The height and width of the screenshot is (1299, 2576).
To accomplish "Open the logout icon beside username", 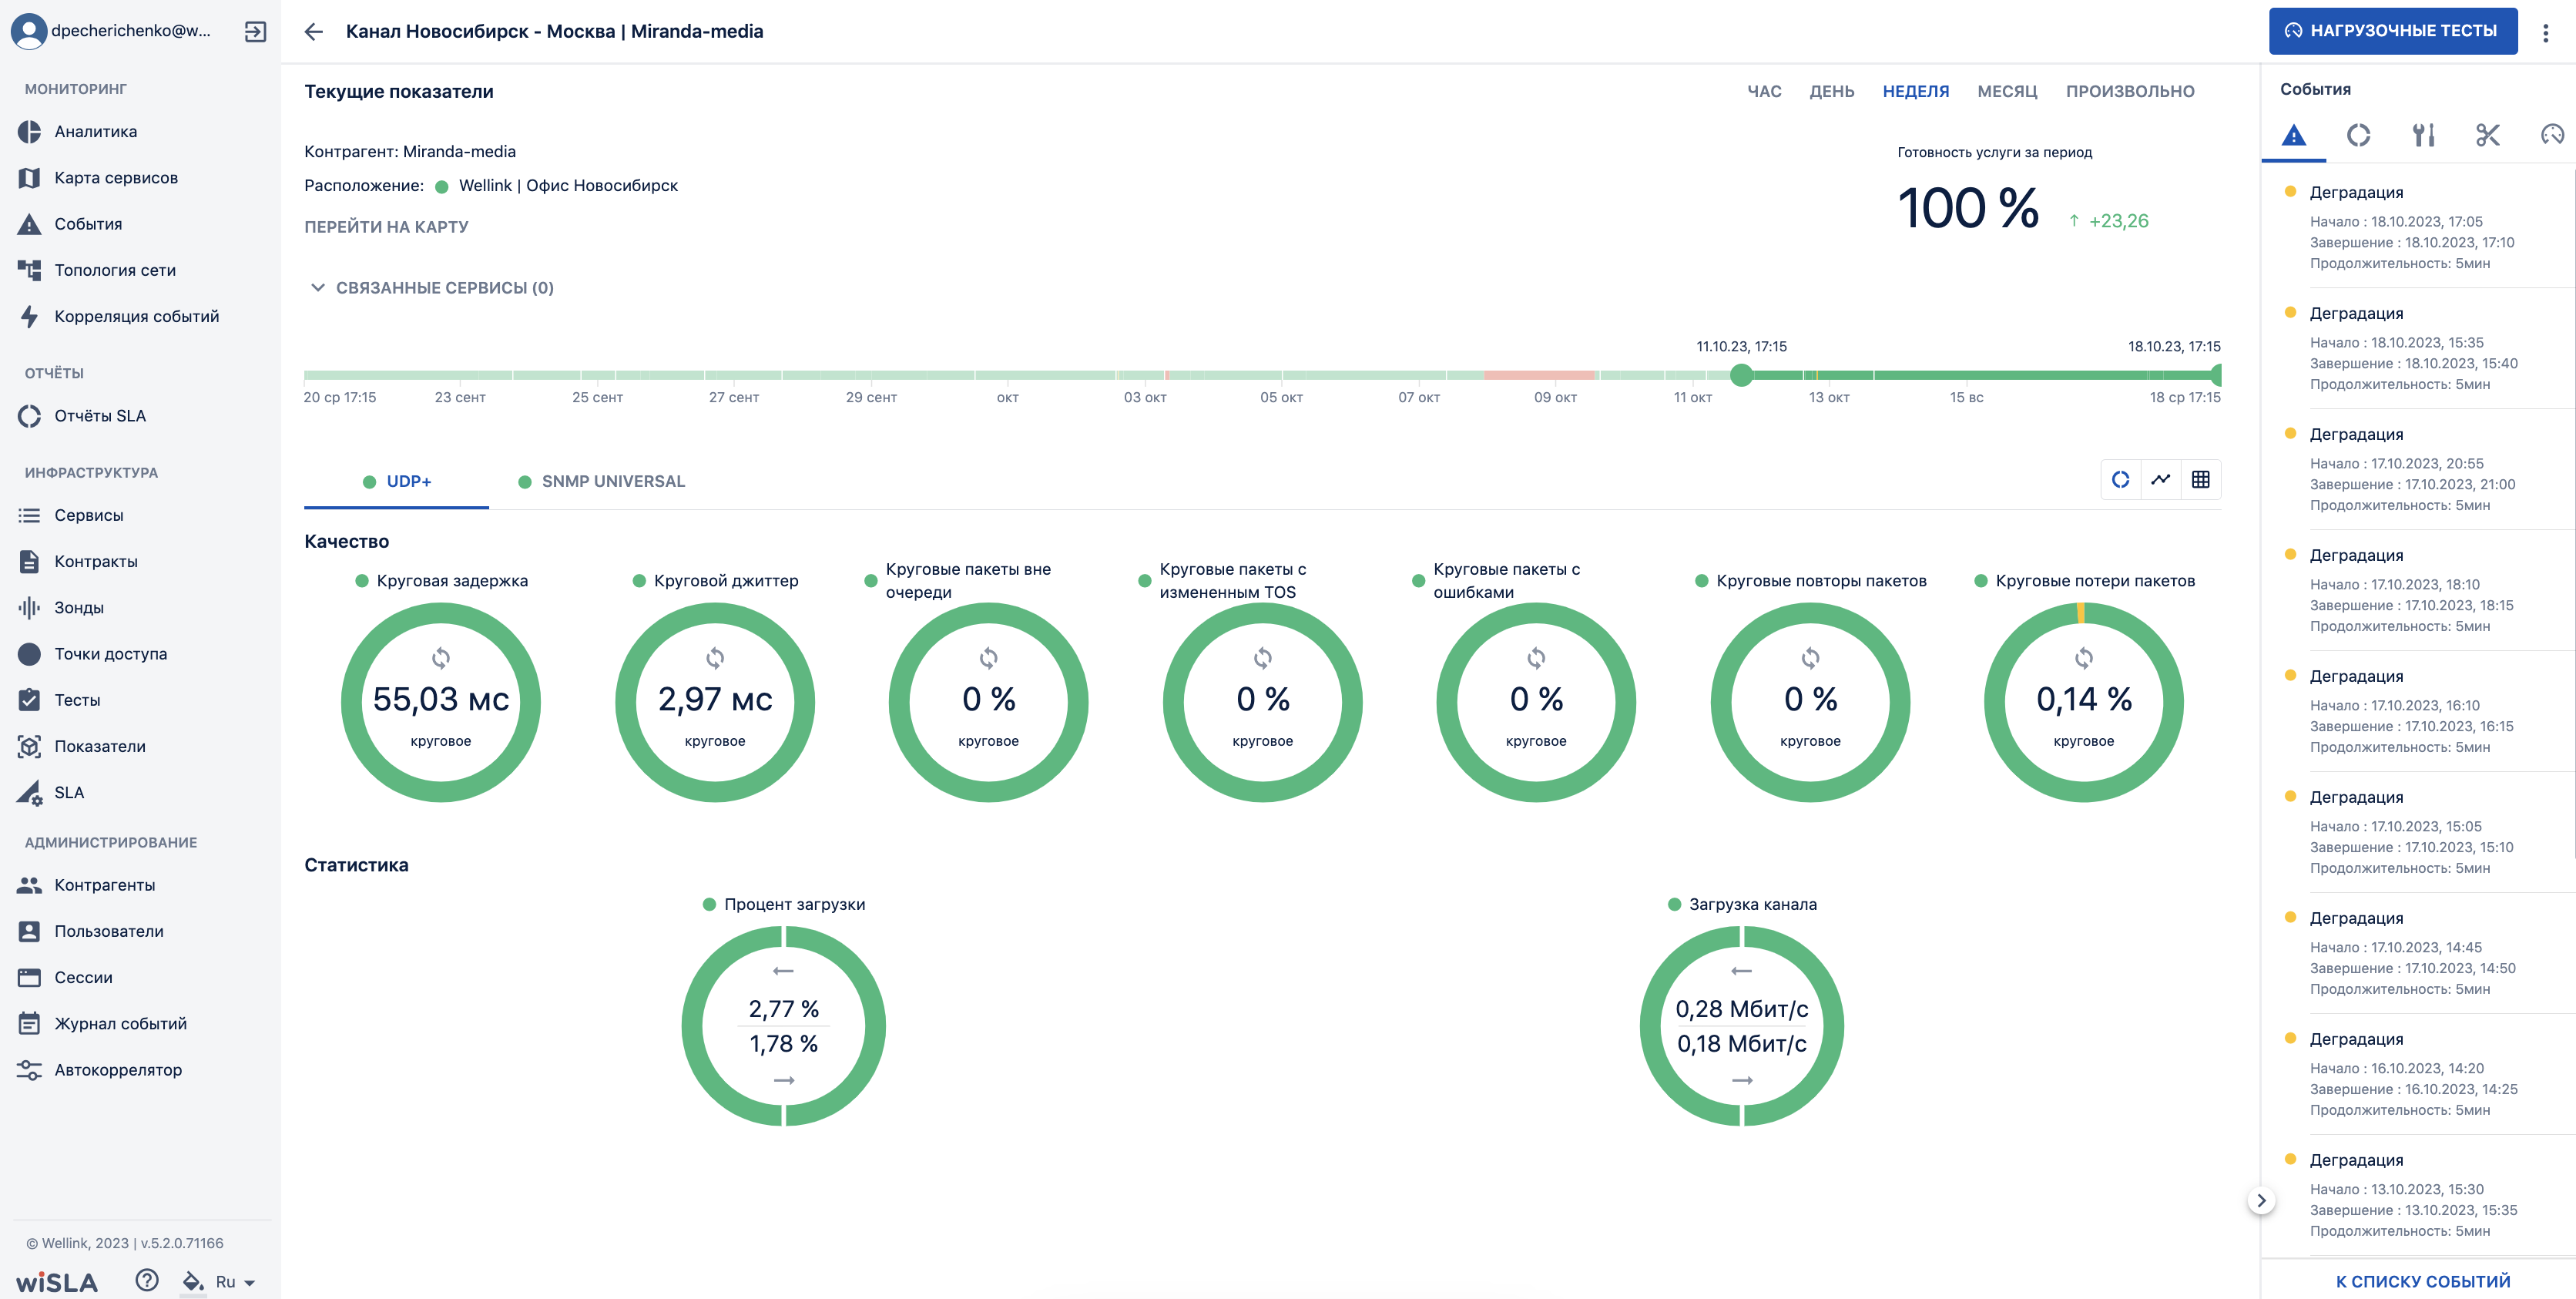I will click(256, 31).
